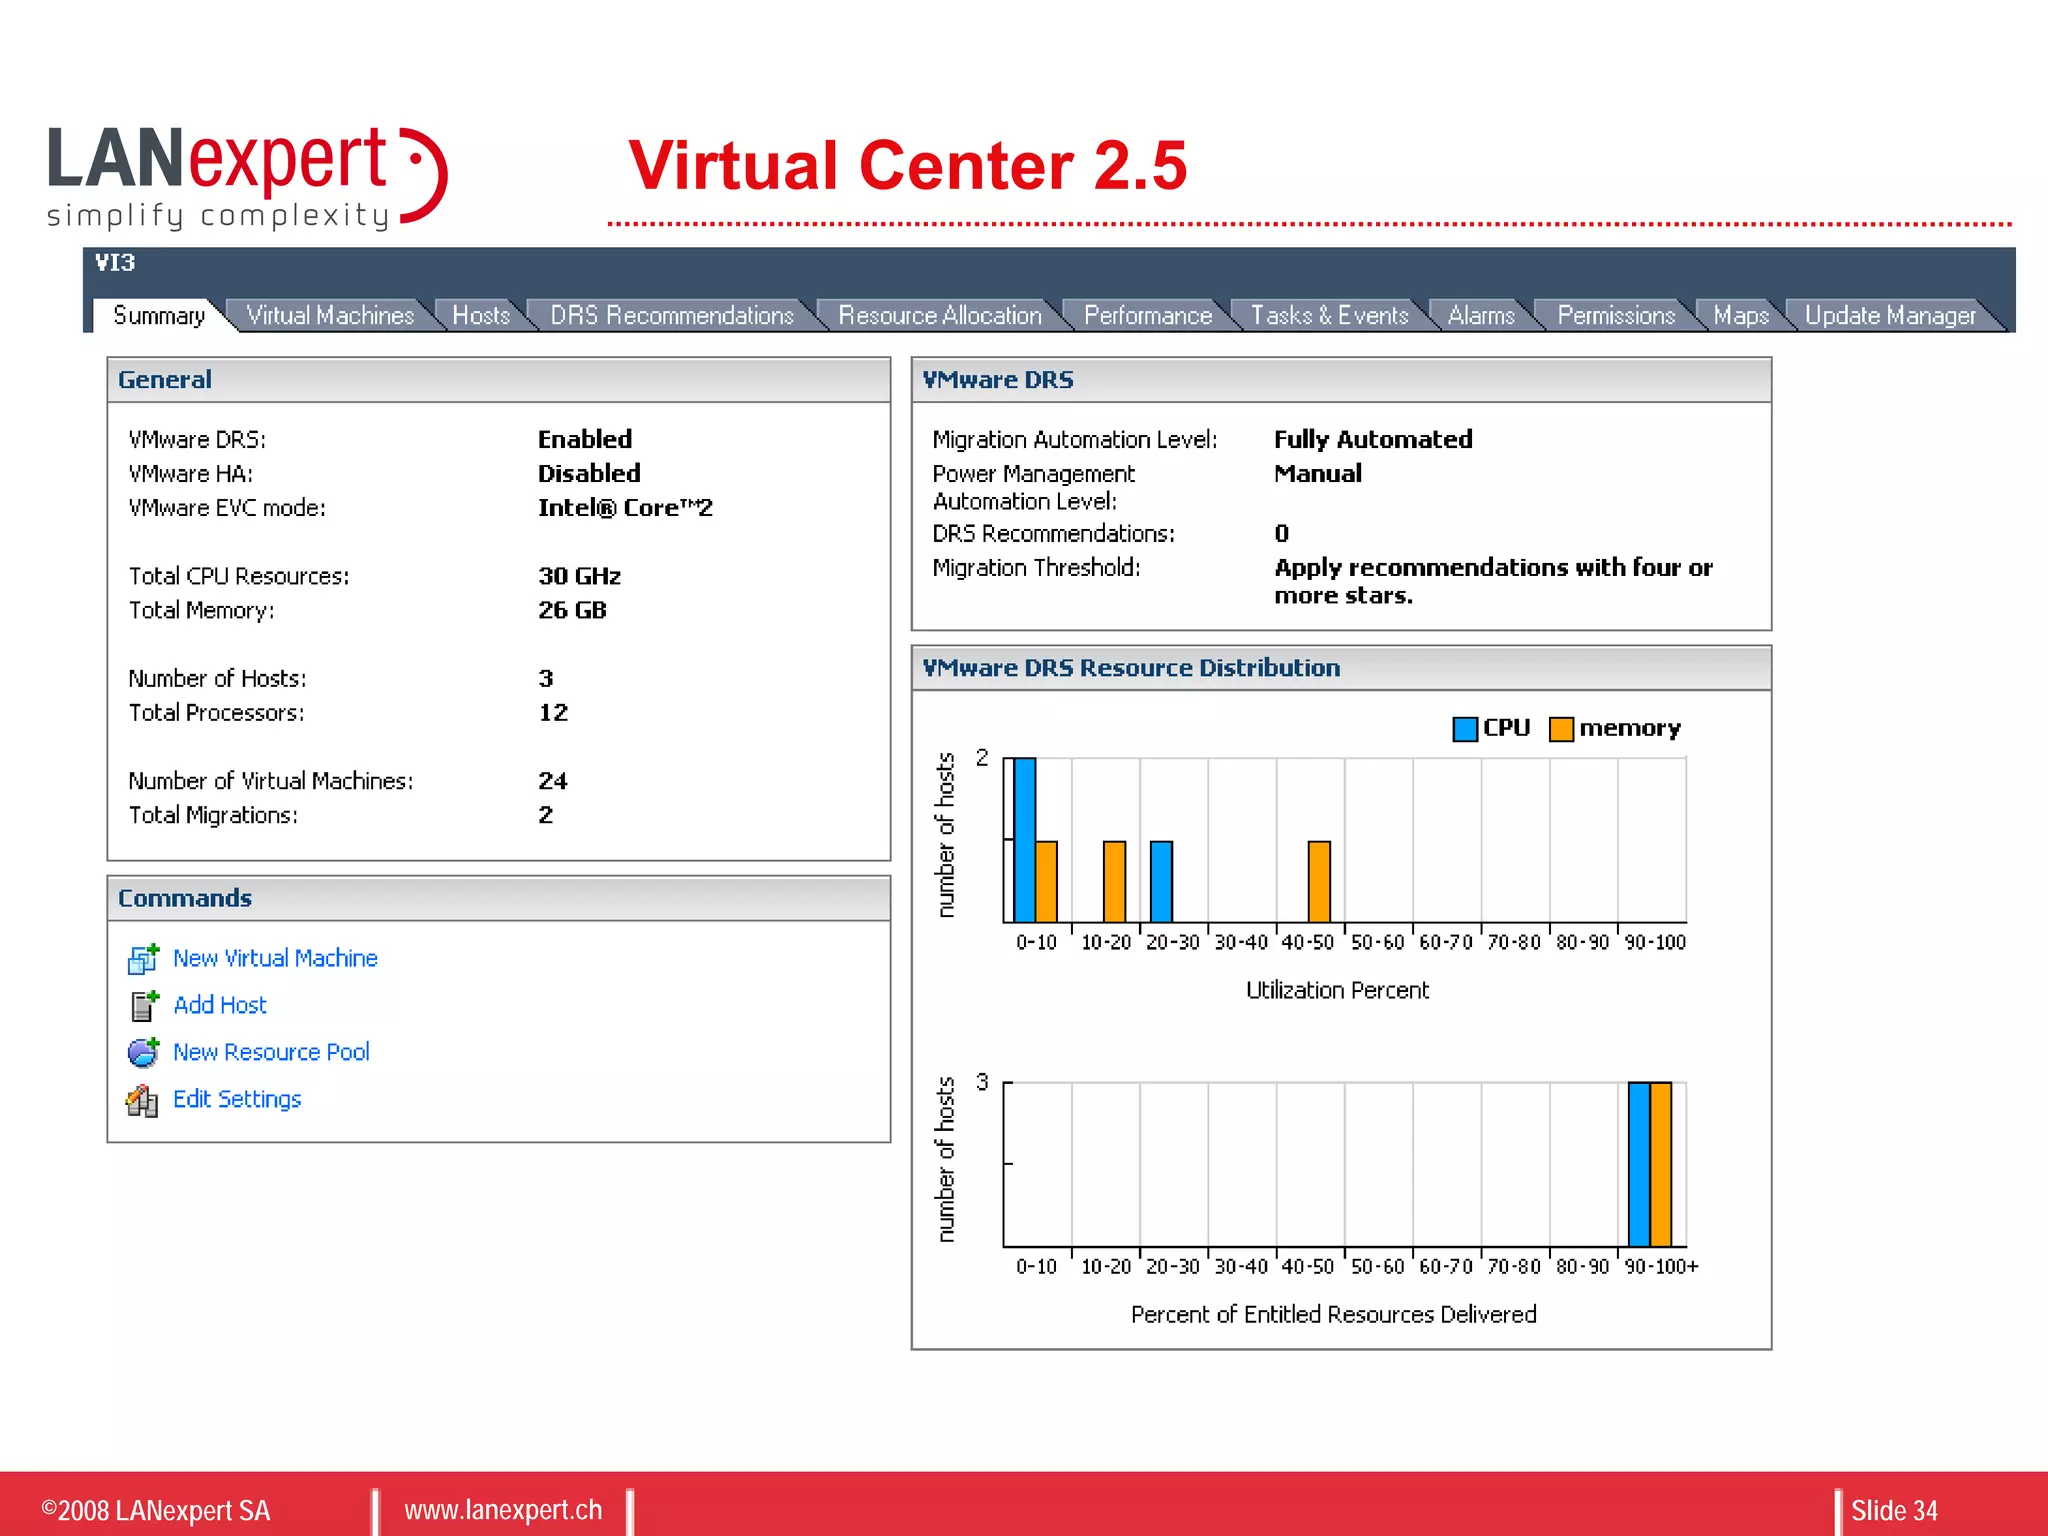Click the Edit Settings icon
The image size is (2048, 1536).
142,1100
